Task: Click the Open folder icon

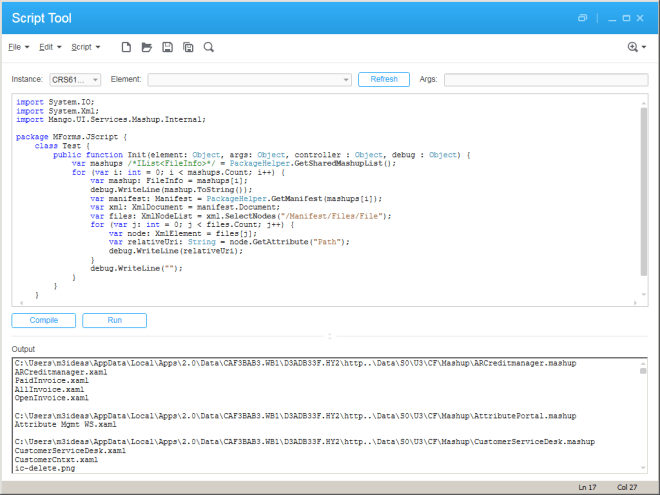Action: (146, 47)
